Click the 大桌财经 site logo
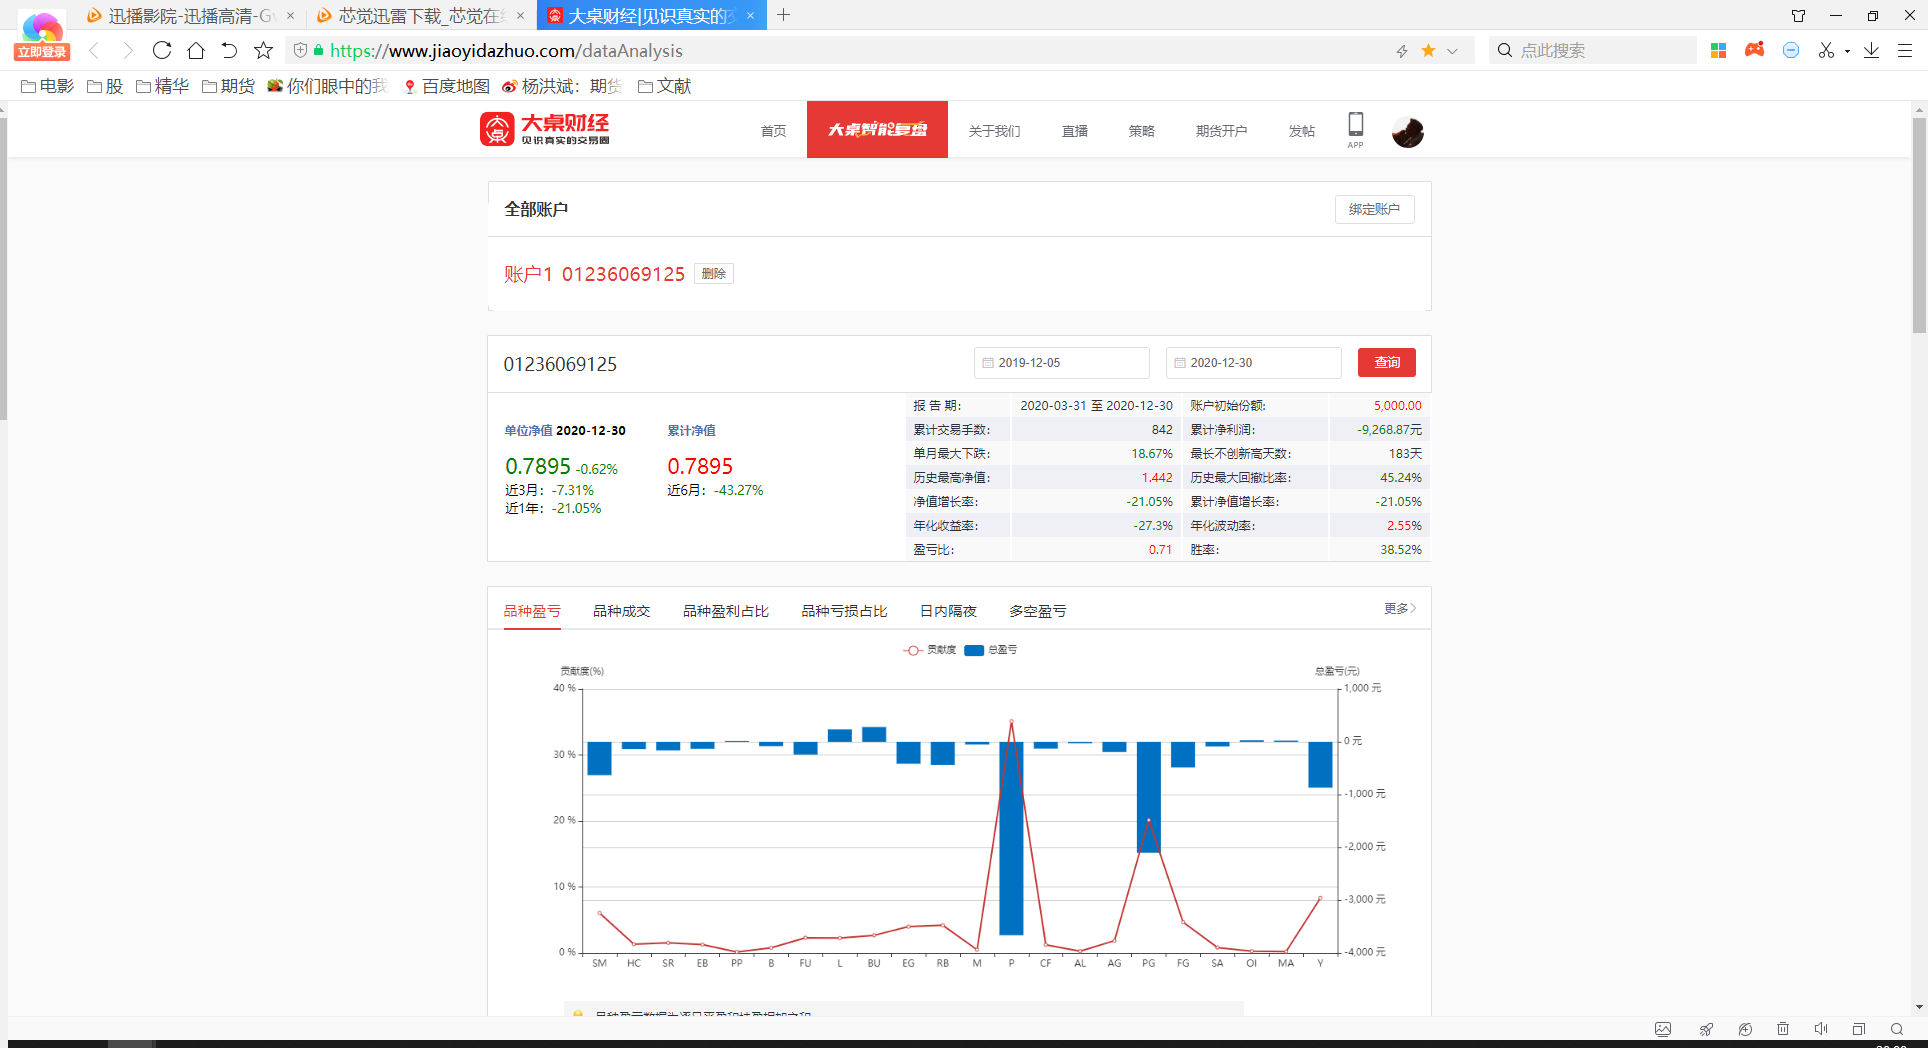The height and width of the screenshot is (1048, 1928). [x=545, y=129]
